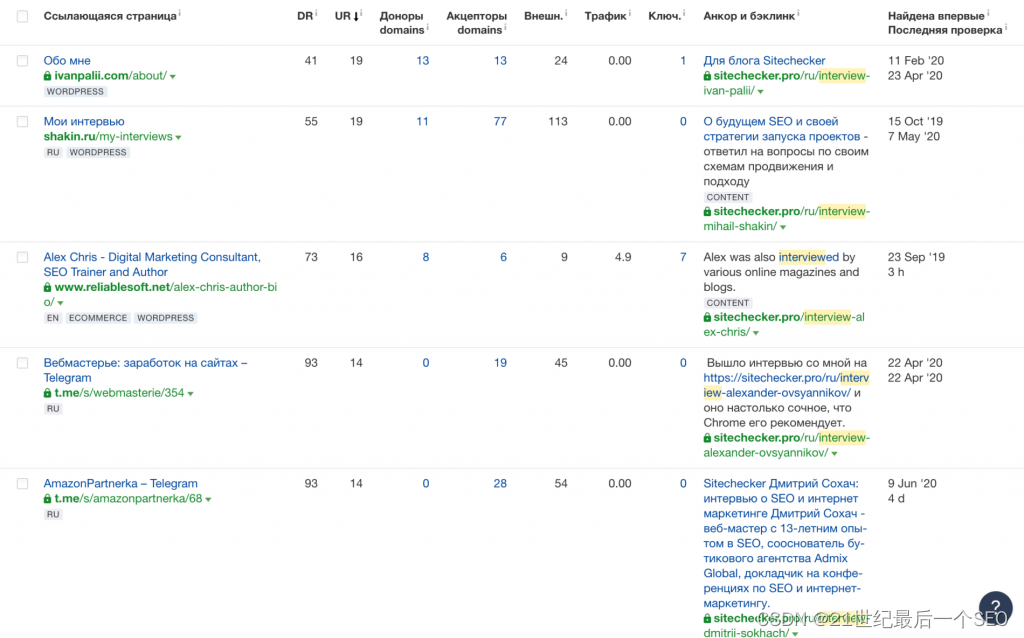1024x638 pixels.
Task: Click lock icon beside sitechecker.pro interview-alex-chris link
Action: coord(707,317)
